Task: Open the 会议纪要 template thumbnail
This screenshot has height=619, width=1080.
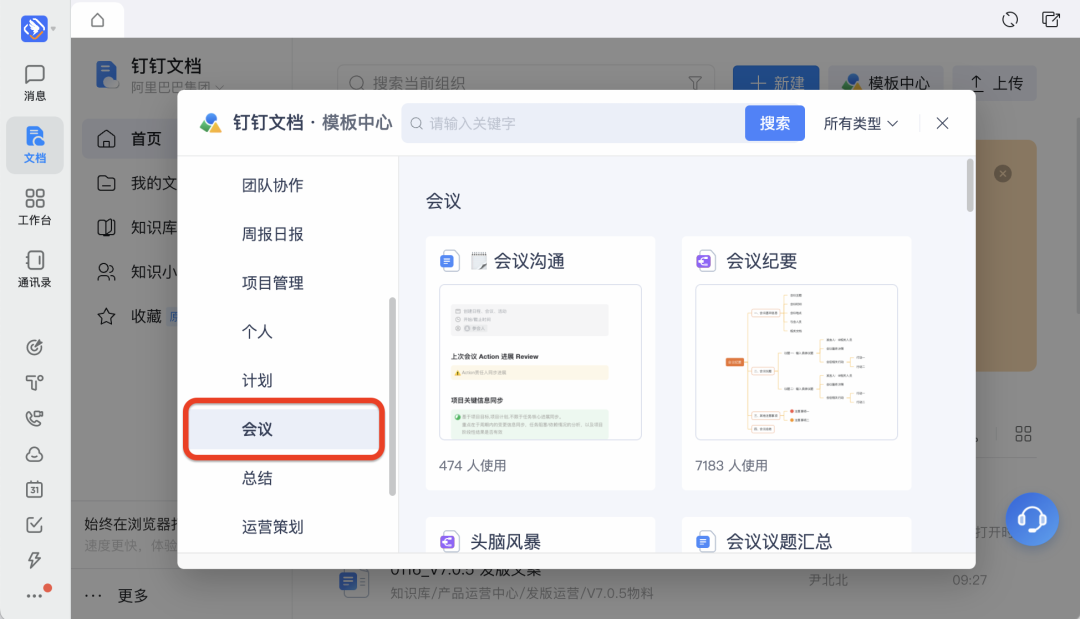Action: point(796,362)
